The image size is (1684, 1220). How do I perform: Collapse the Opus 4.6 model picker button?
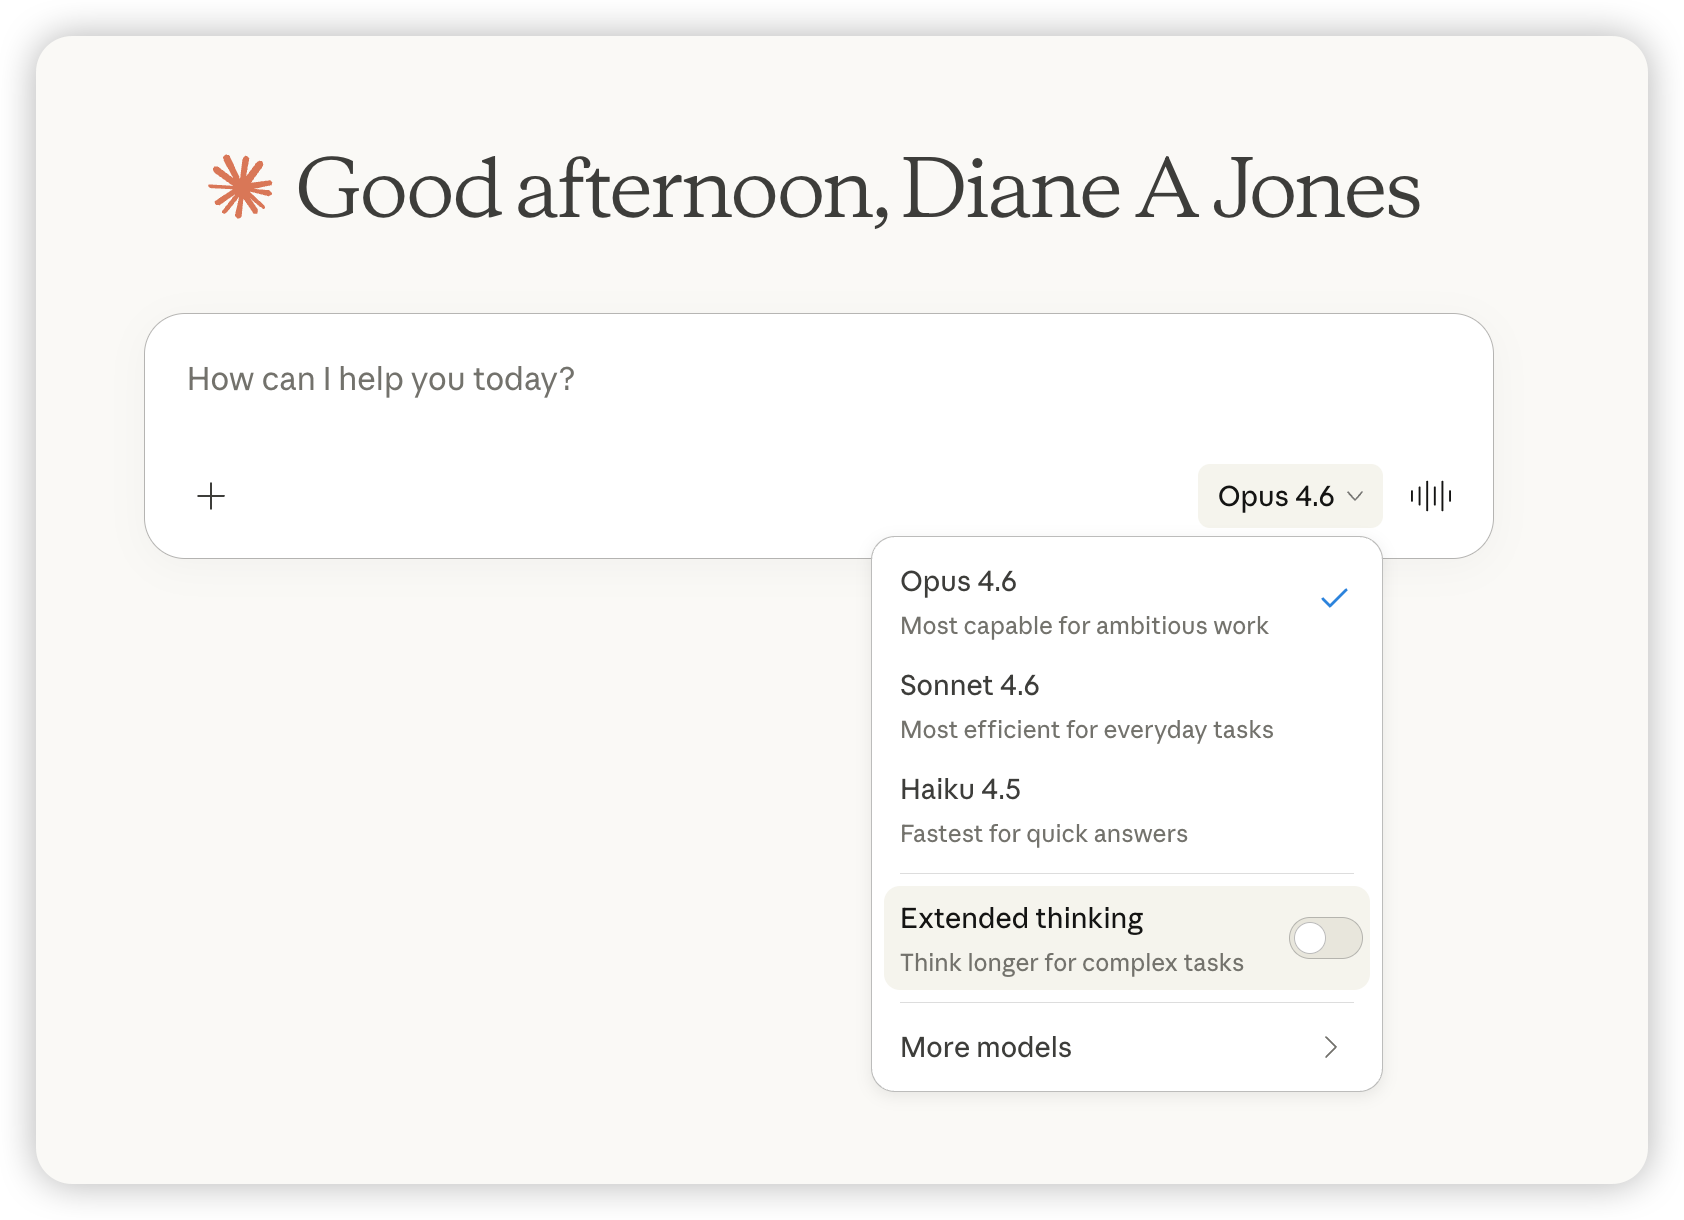(1289, 496)
